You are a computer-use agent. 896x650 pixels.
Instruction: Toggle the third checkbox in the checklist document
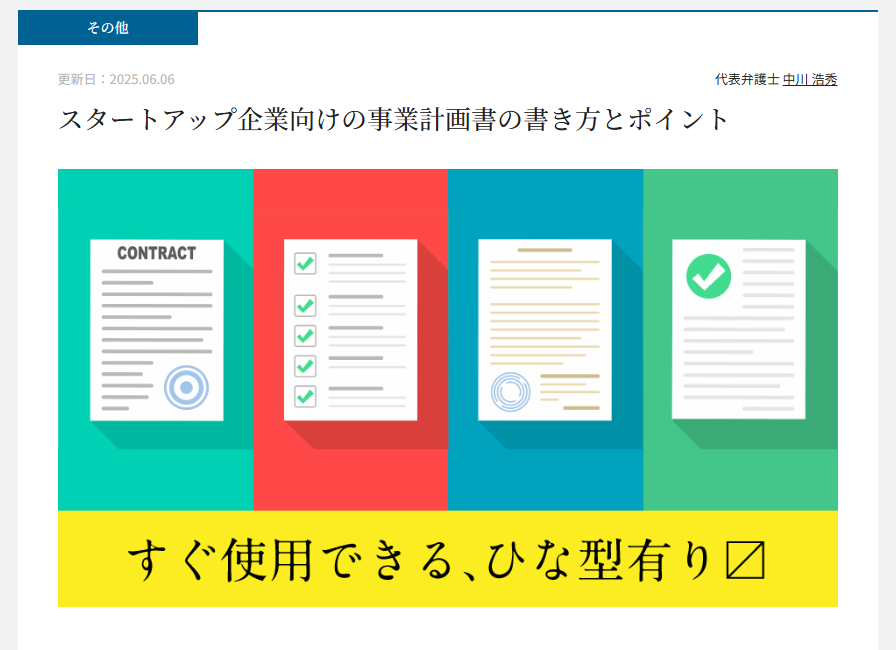point(305,335)
